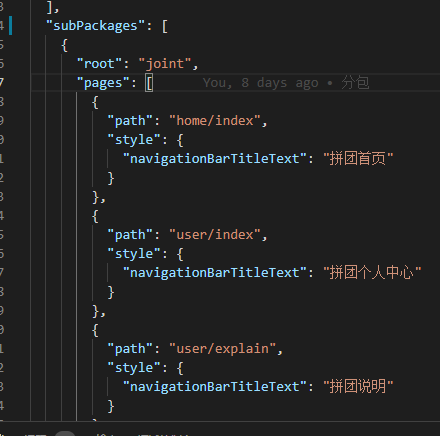Click the opening bracket after "subPackages"

point(165,26)
